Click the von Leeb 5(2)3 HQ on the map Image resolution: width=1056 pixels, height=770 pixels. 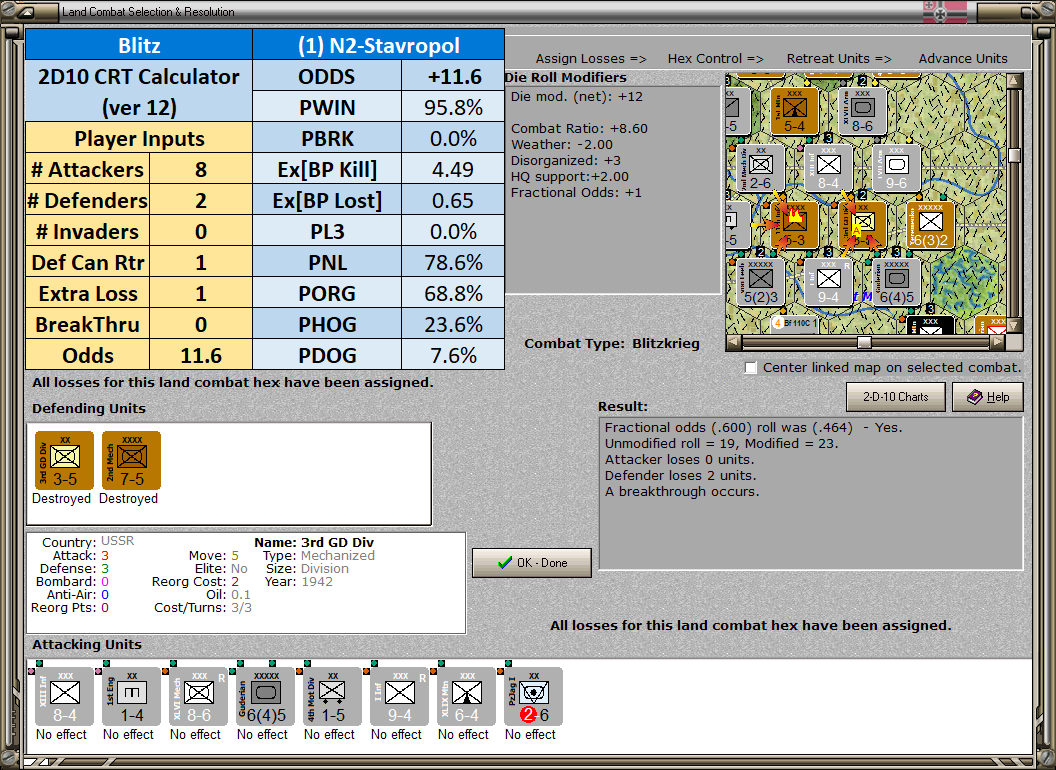pyautogui.click(x=760, y=282)
